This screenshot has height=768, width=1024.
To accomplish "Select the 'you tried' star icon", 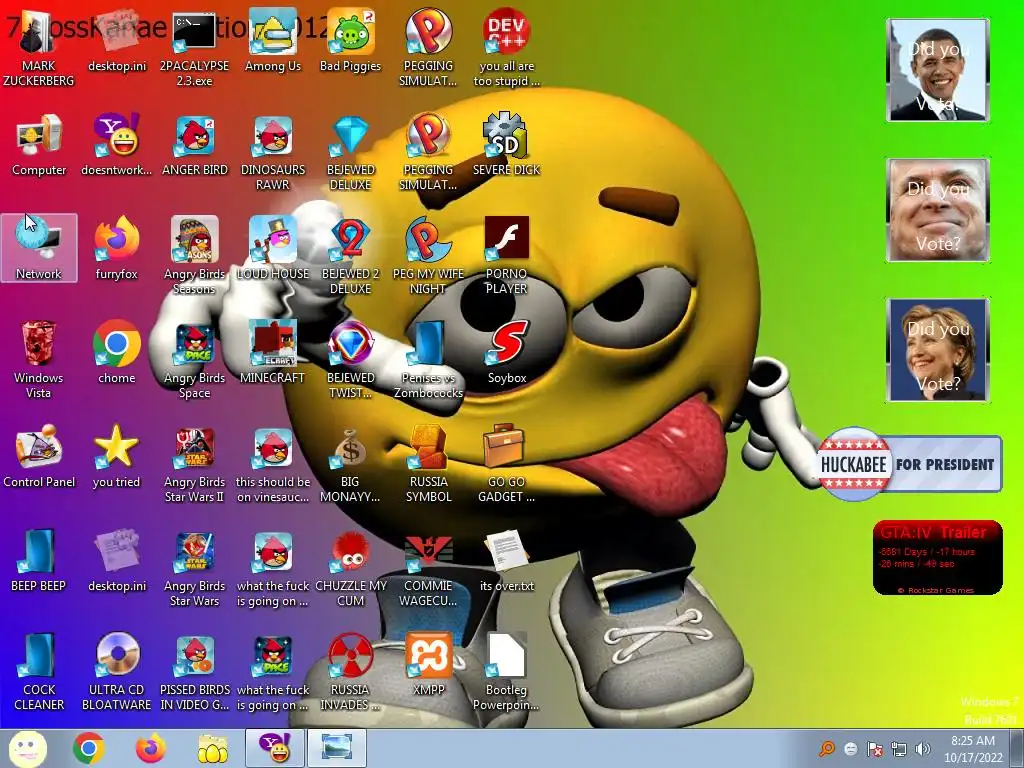I will pos(116,456).
